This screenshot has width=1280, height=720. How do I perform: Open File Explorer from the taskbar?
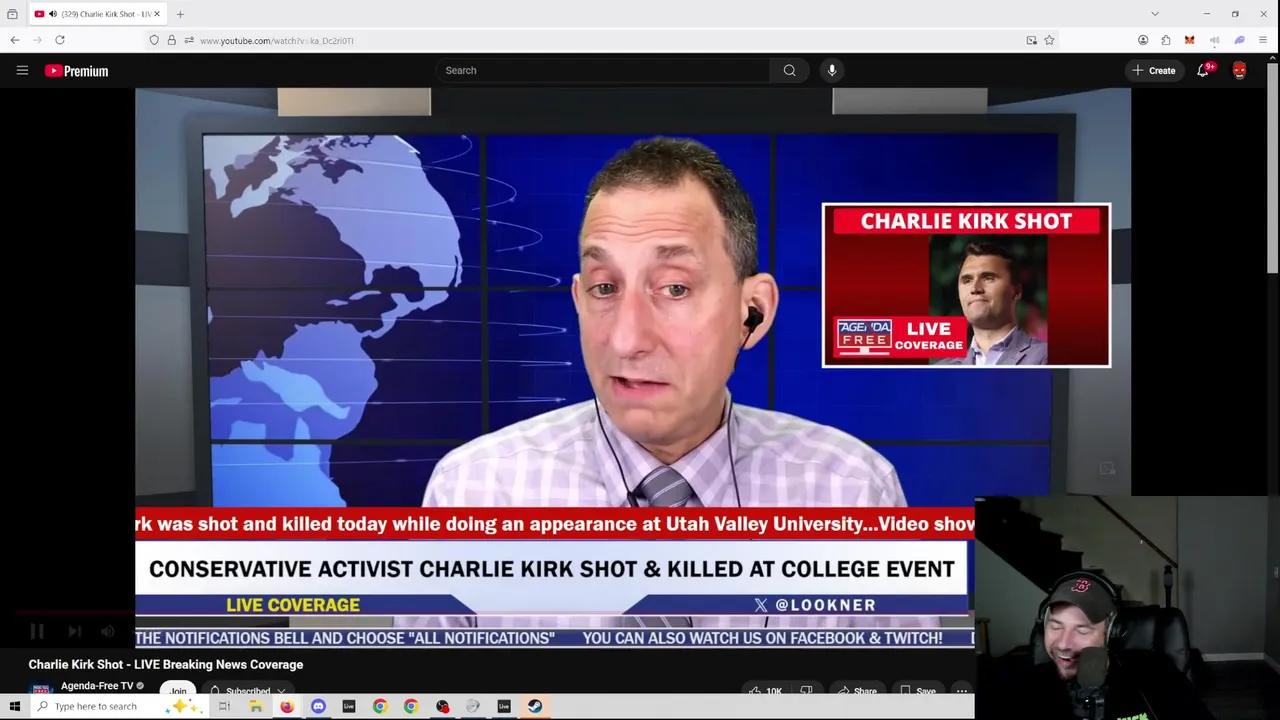coord(256,706)
